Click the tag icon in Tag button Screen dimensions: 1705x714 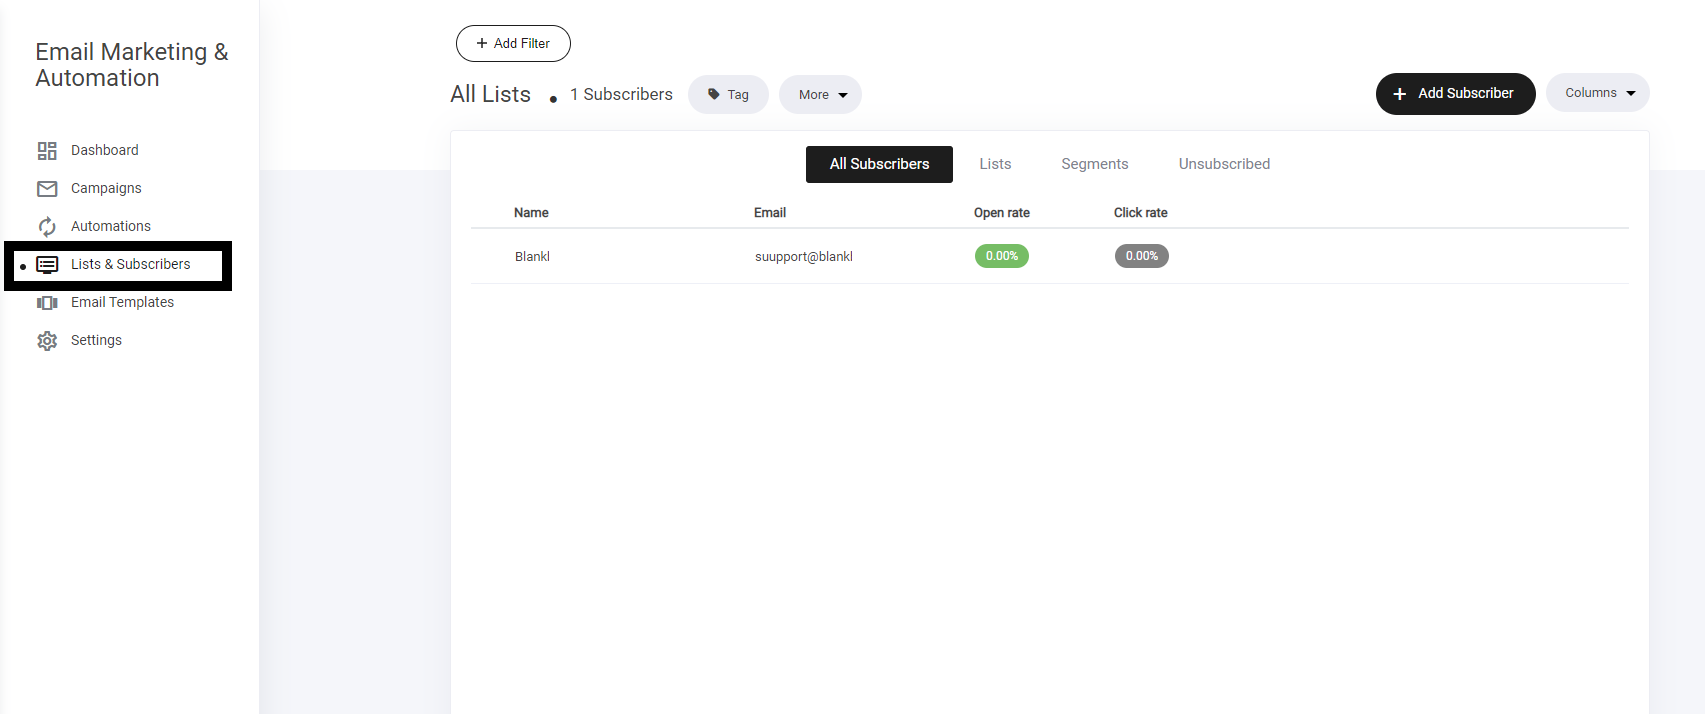click(713, 95)
